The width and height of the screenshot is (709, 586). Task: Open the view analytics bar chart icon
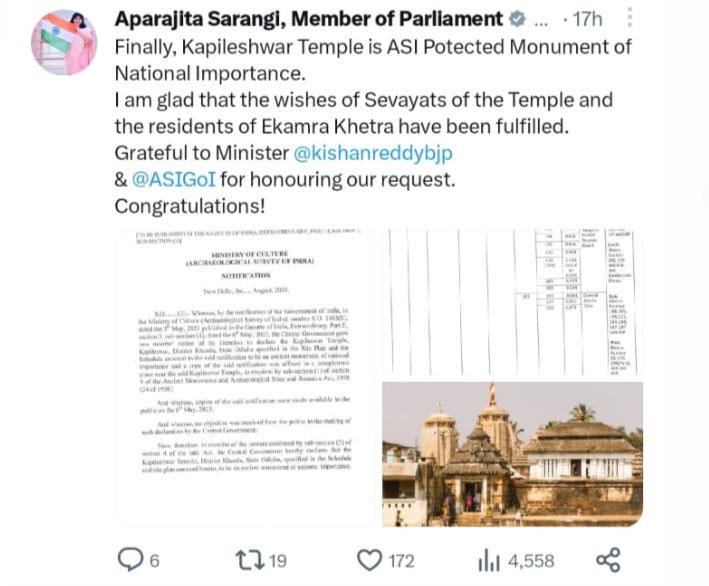[x=488, y=560]
